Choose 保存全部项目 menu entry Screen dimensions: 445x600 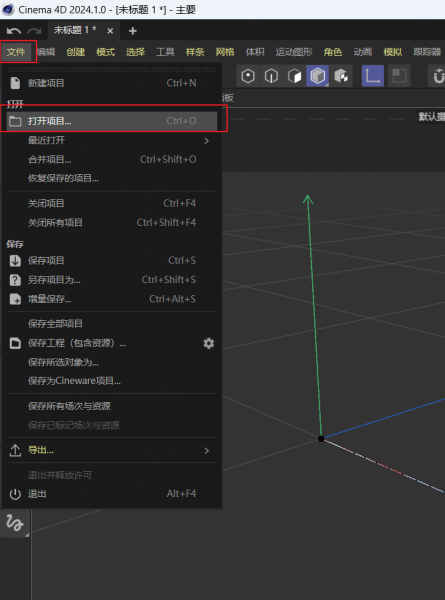point(112,324)
